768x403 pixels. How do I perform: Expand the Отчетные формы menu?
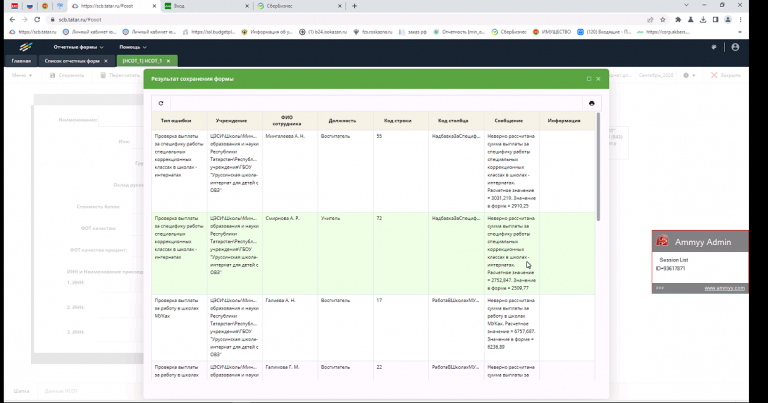click(78, 47)
